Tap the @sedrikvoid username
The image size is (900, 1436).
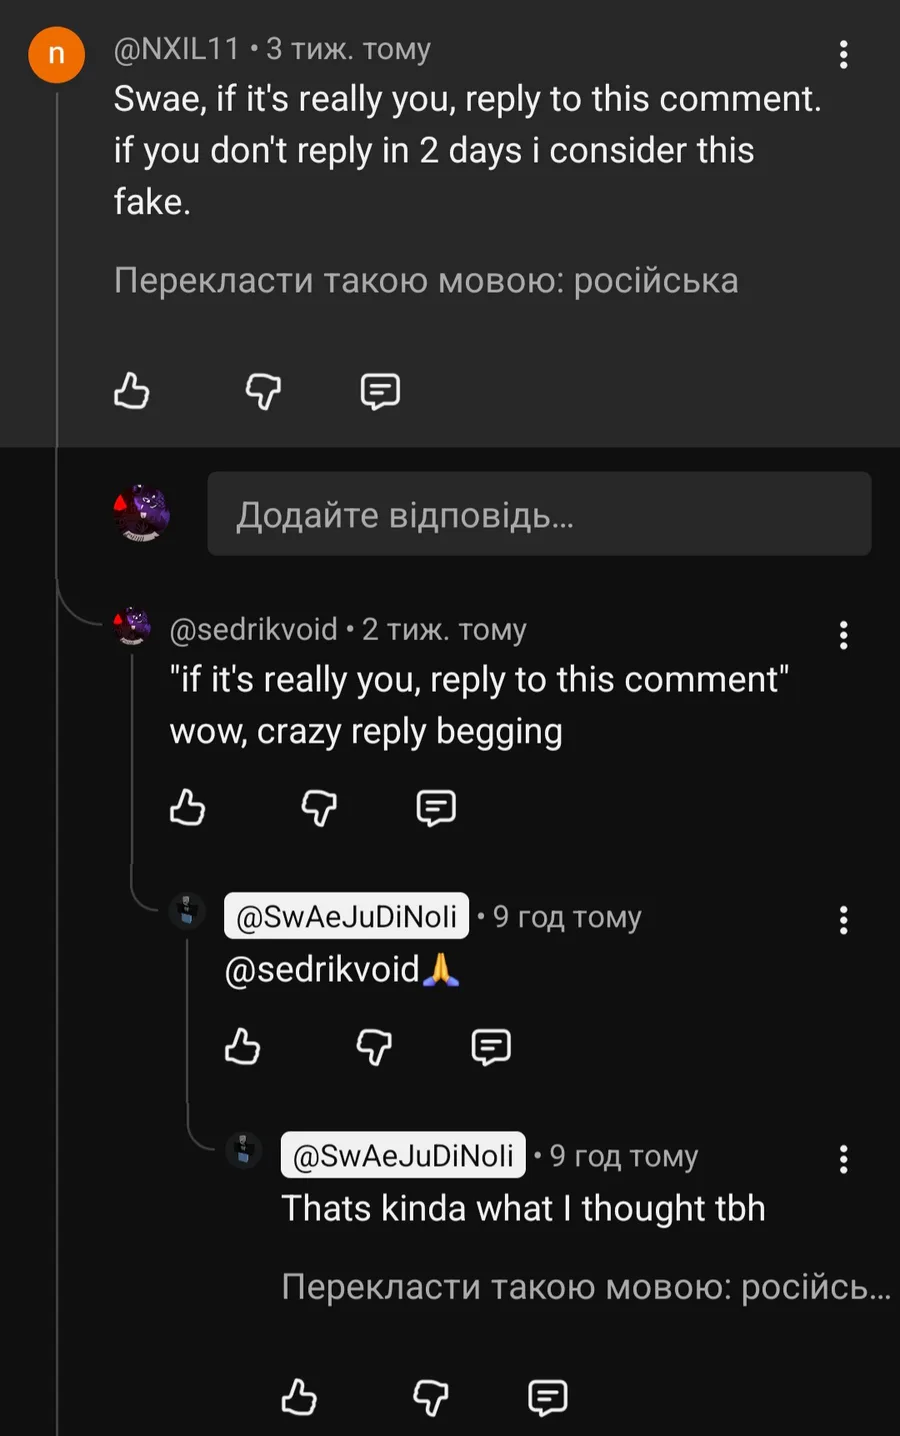click(x=253, y=630)
